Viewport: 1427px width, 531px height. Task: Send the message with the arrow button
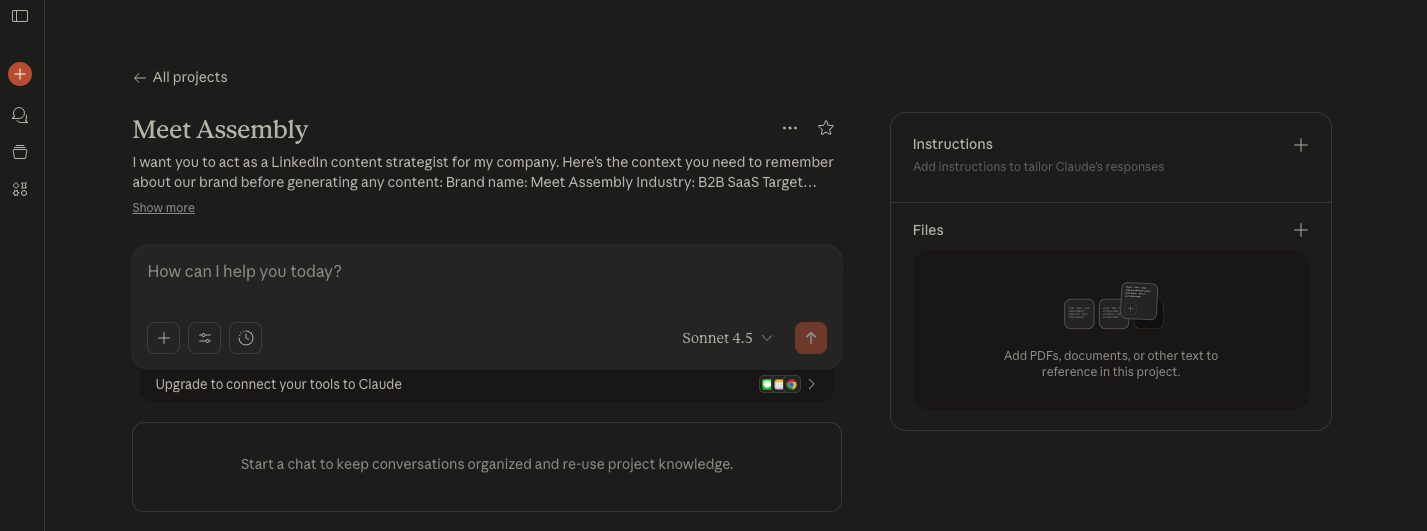pos(811,338)
